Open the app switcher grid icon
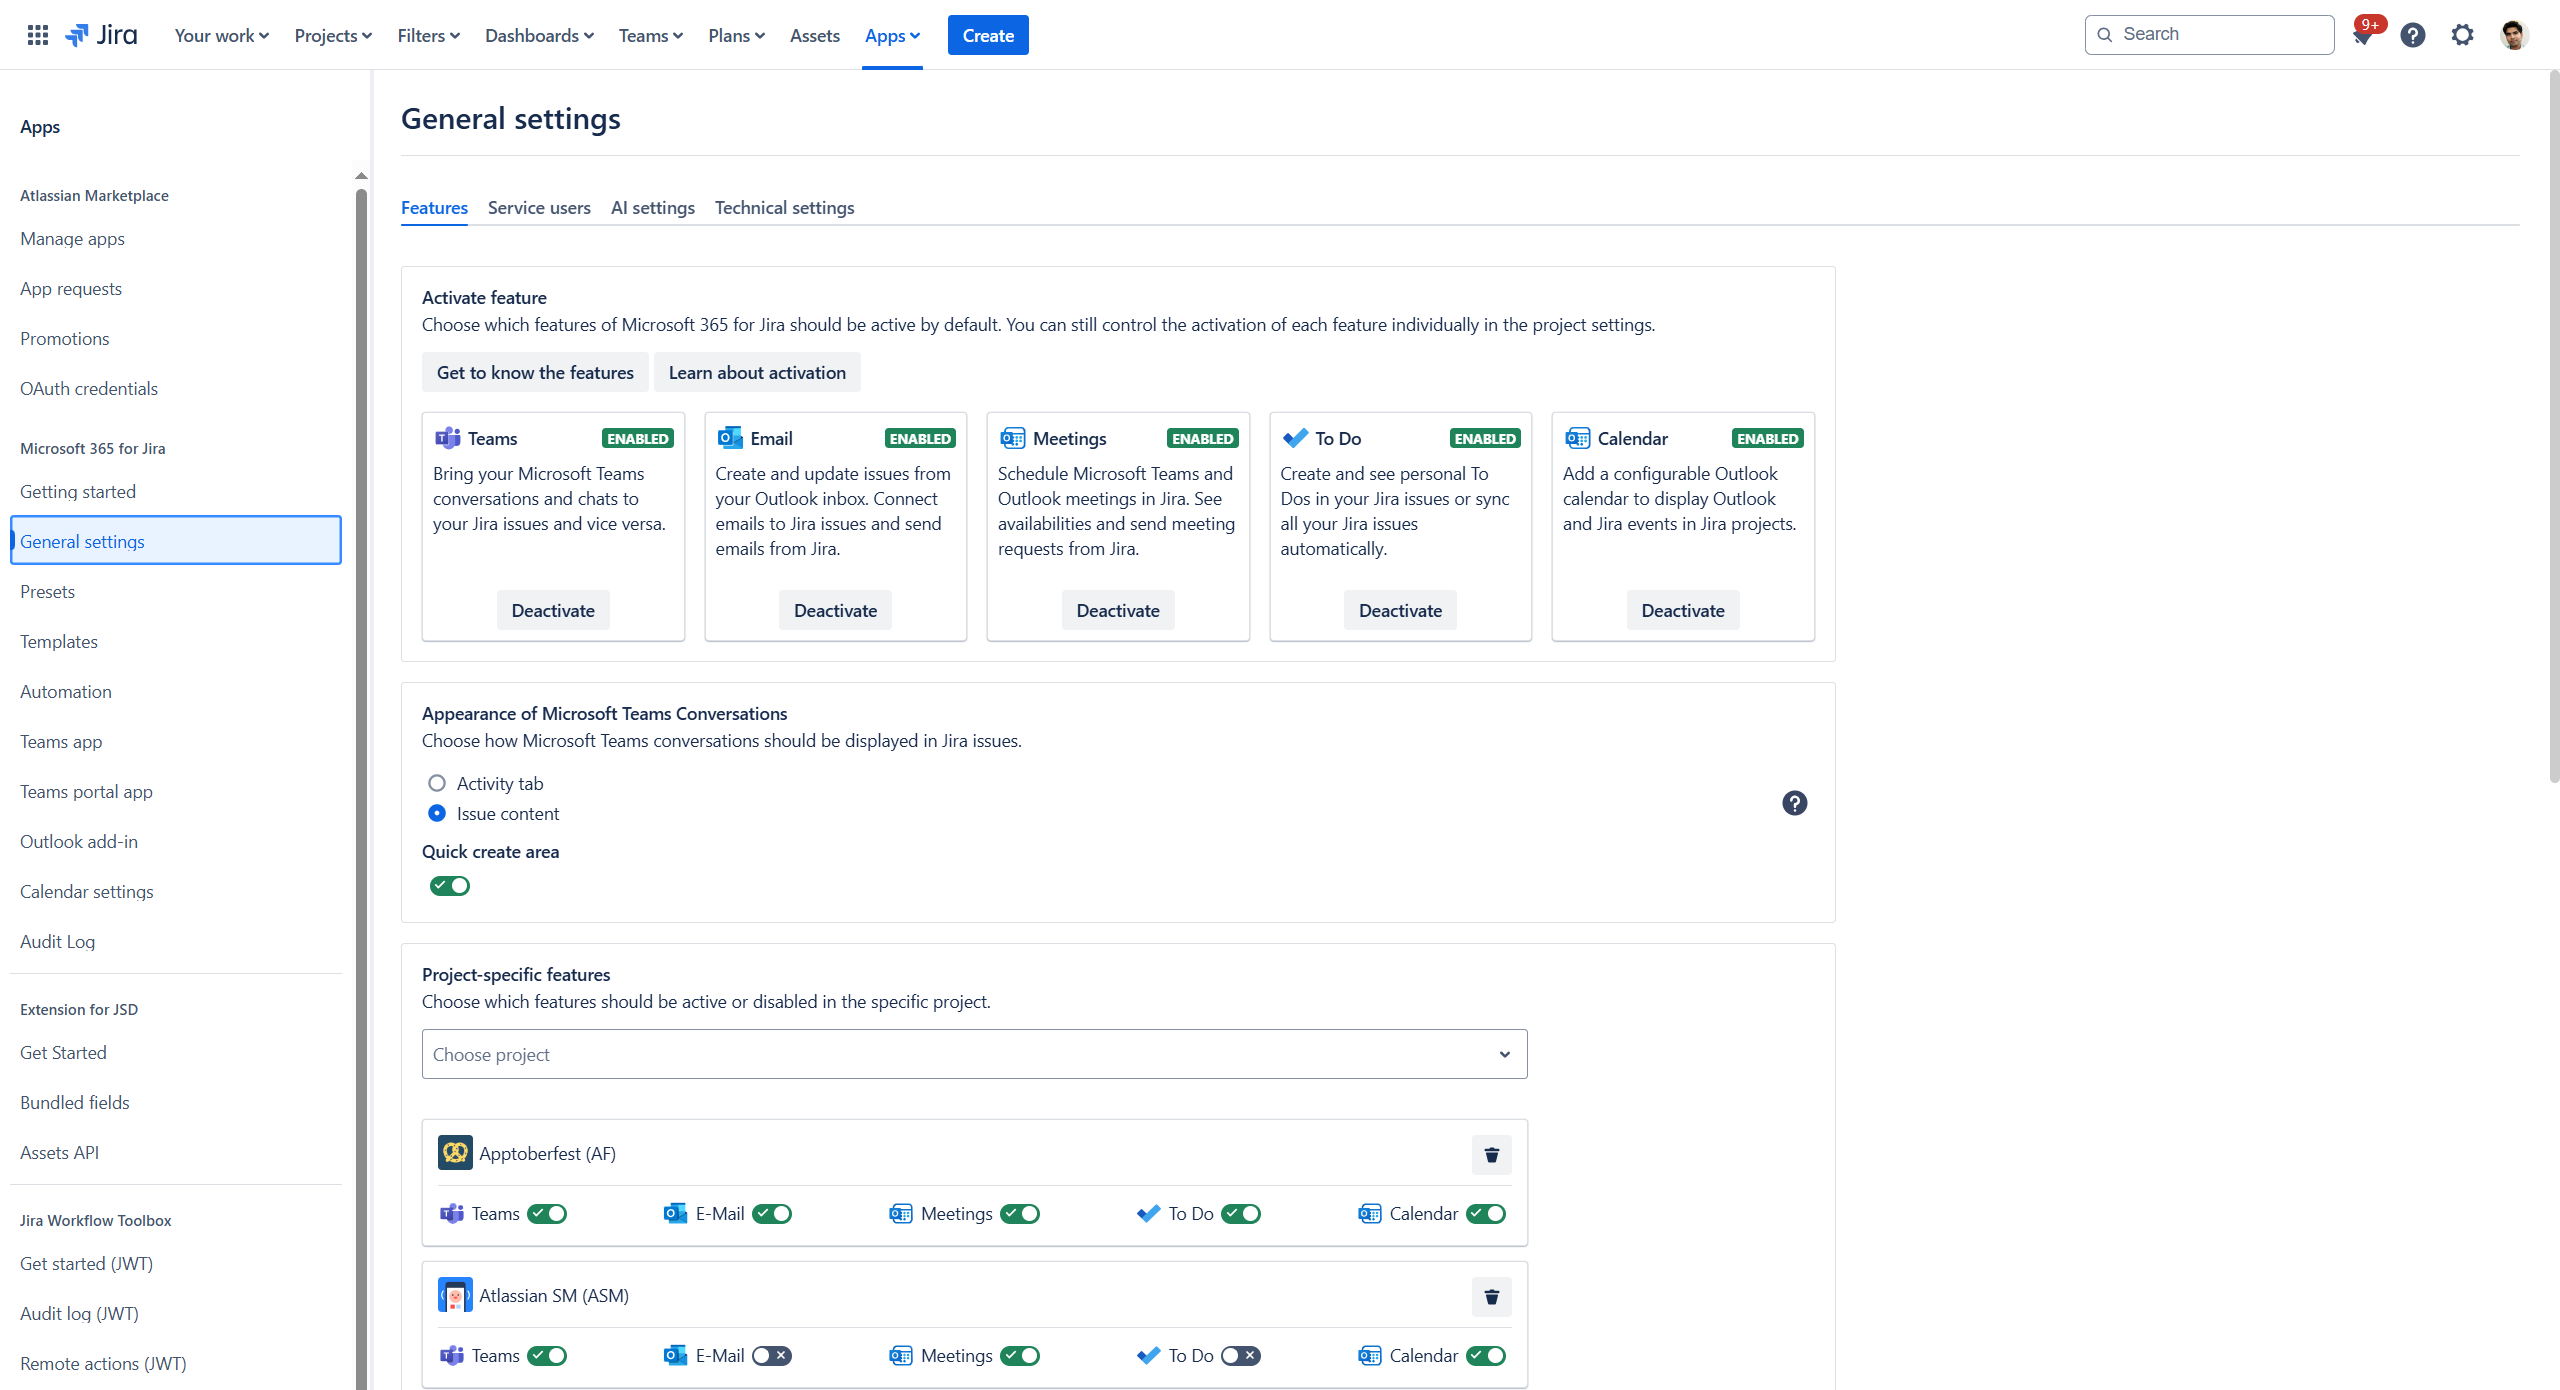The width and height of the screenshot is (2560, 1390). [38, 35]
